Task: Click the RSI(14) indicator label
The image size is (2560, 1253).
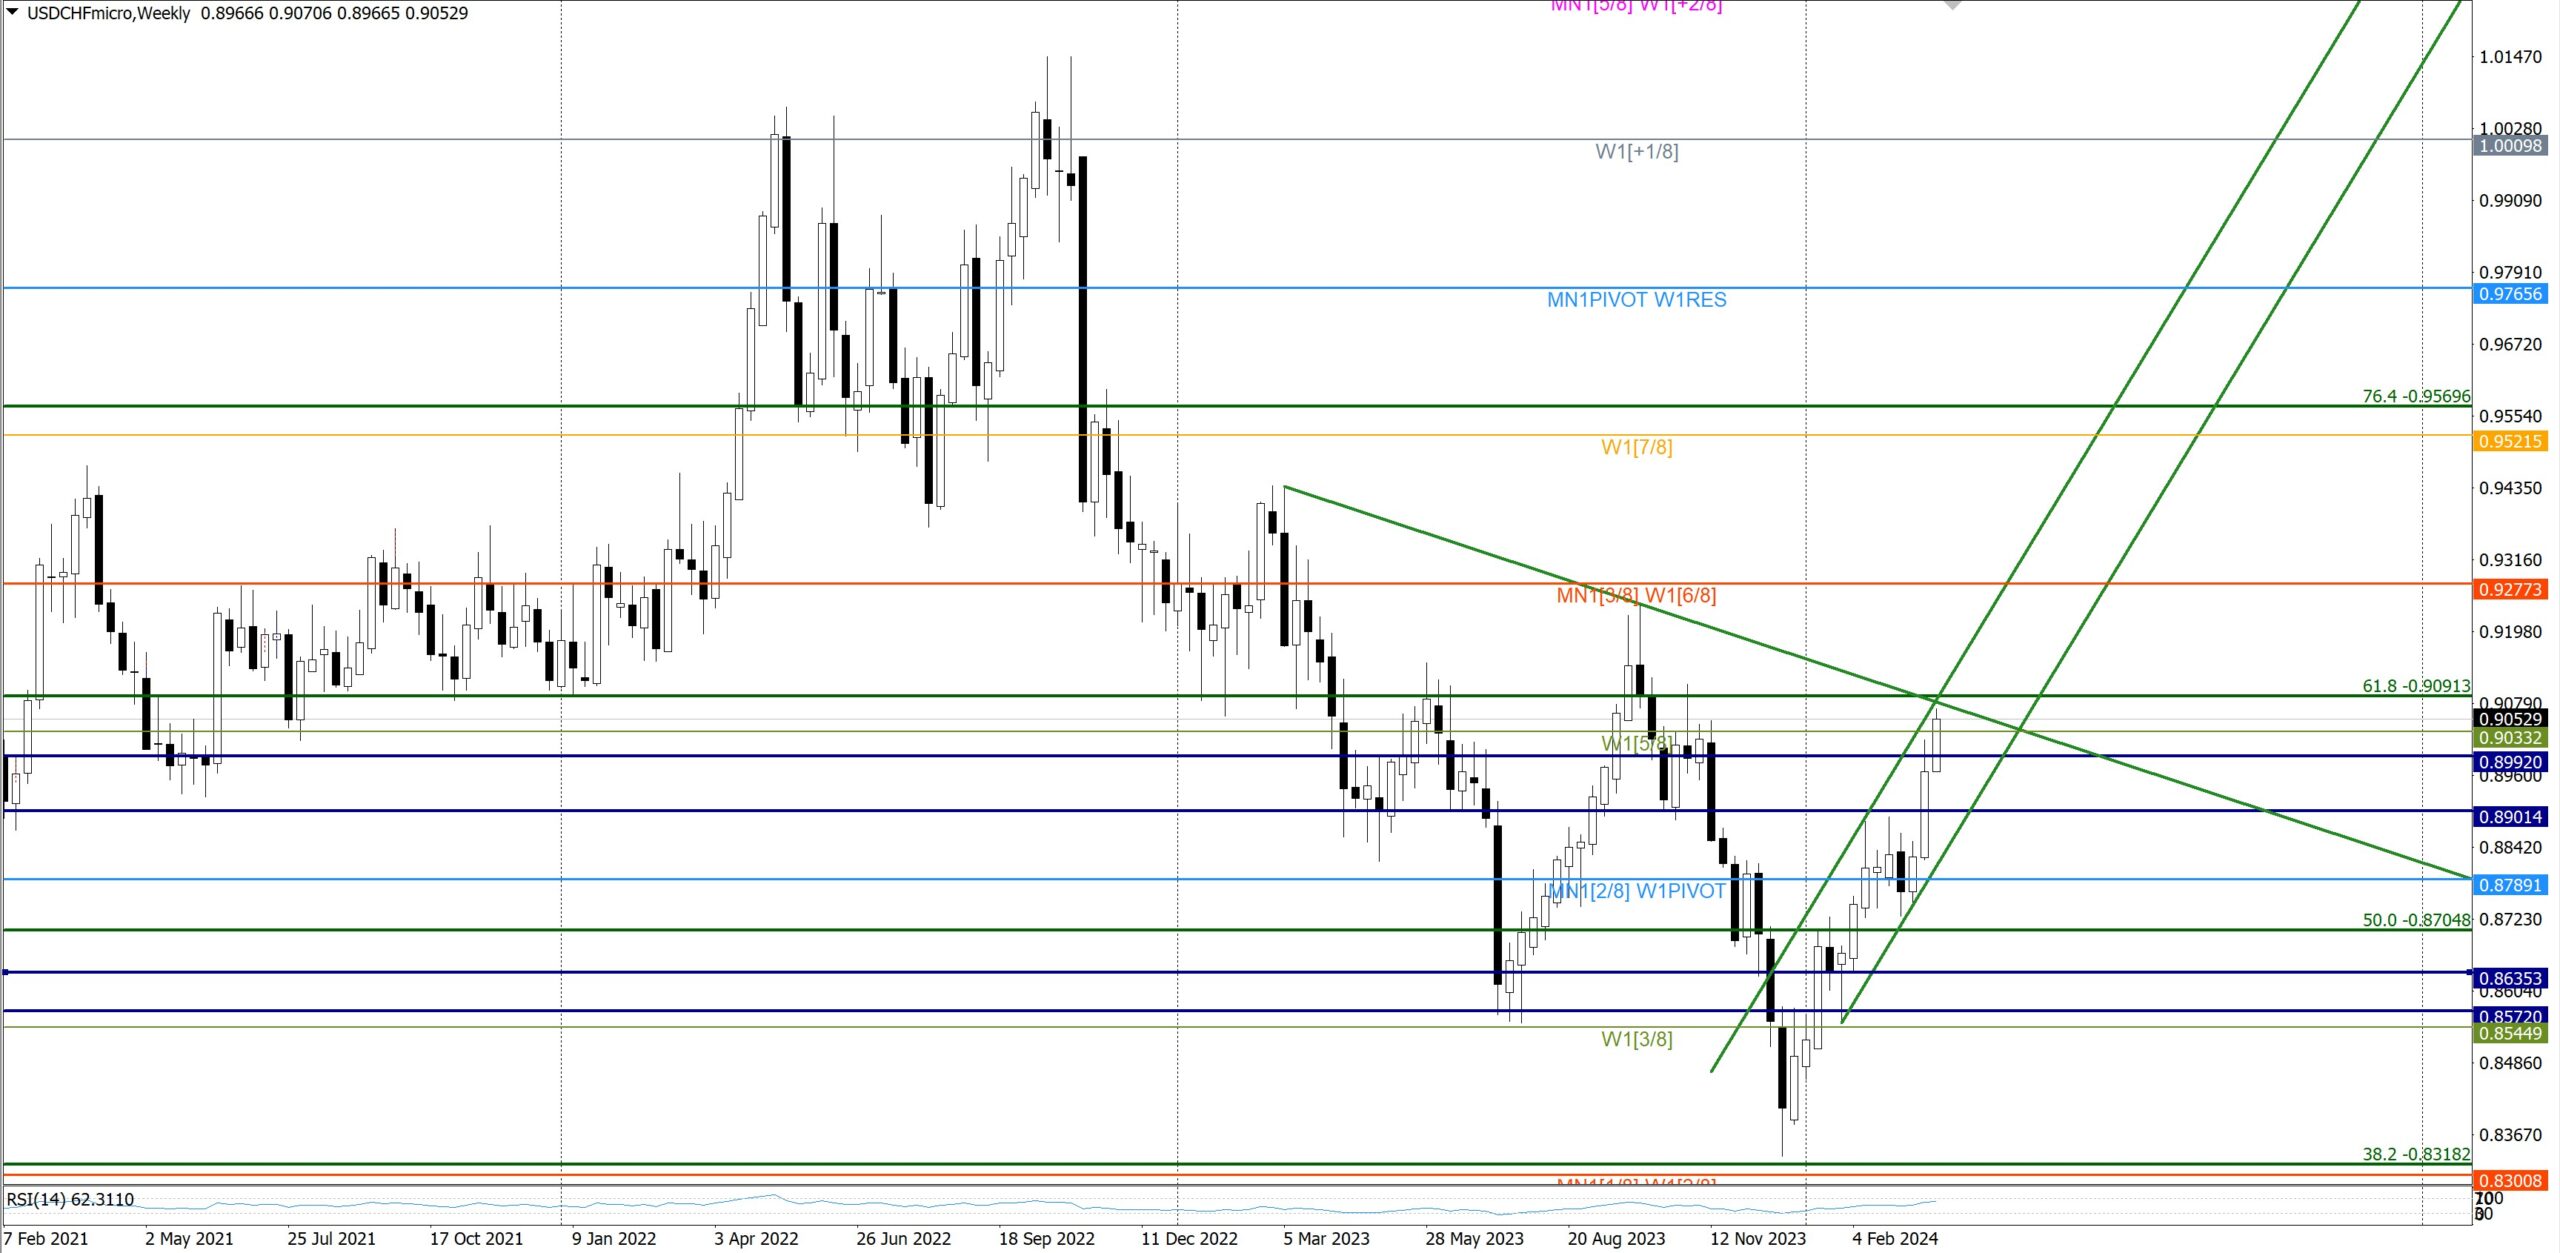Action: coord(70,1199)
